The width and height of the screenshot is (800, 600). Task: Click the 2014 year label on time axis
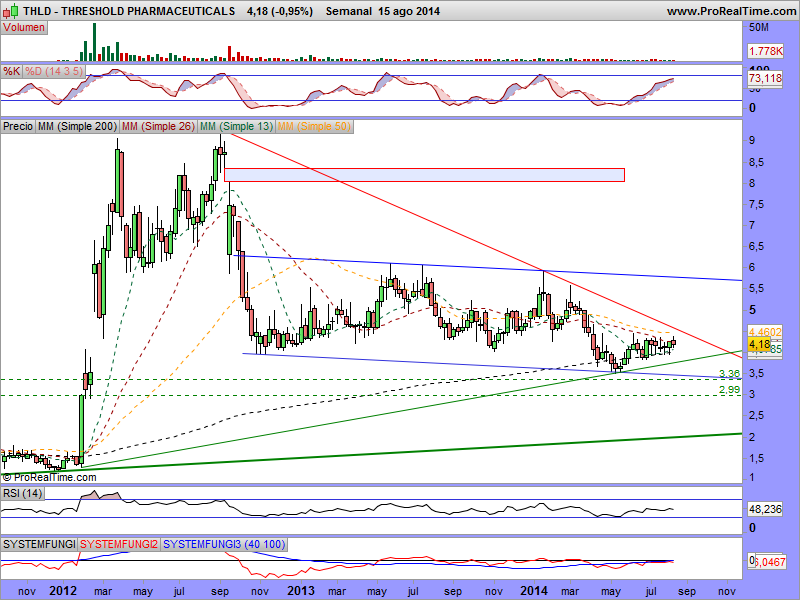pos(534,591)
